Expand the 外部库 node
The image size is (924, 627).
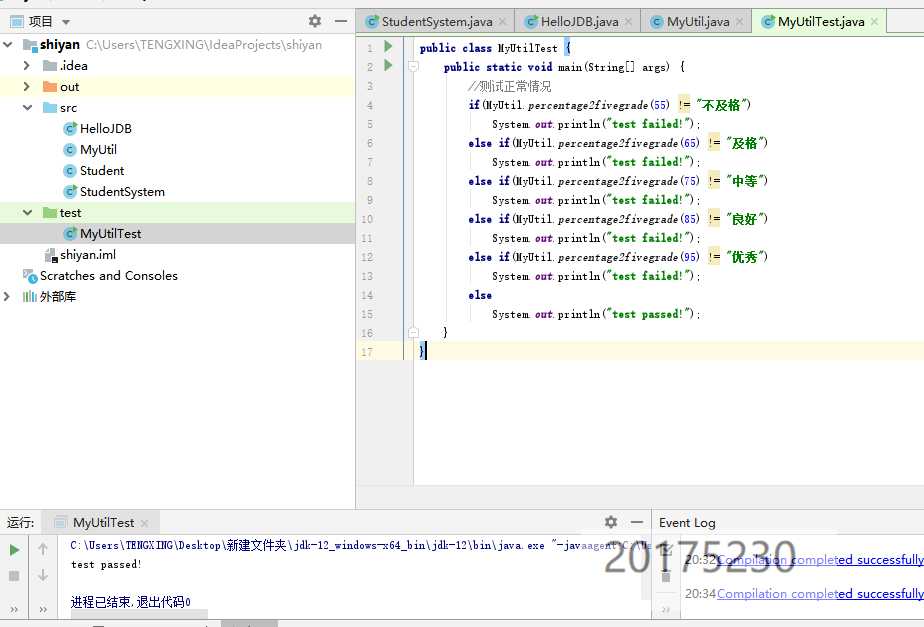(7, 296)
